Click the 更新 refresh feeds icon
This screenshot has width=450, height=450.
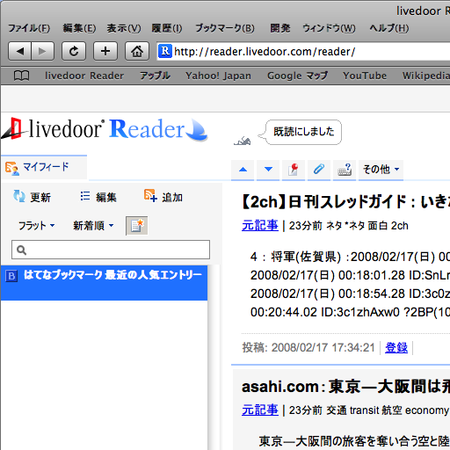coord(19,196)
